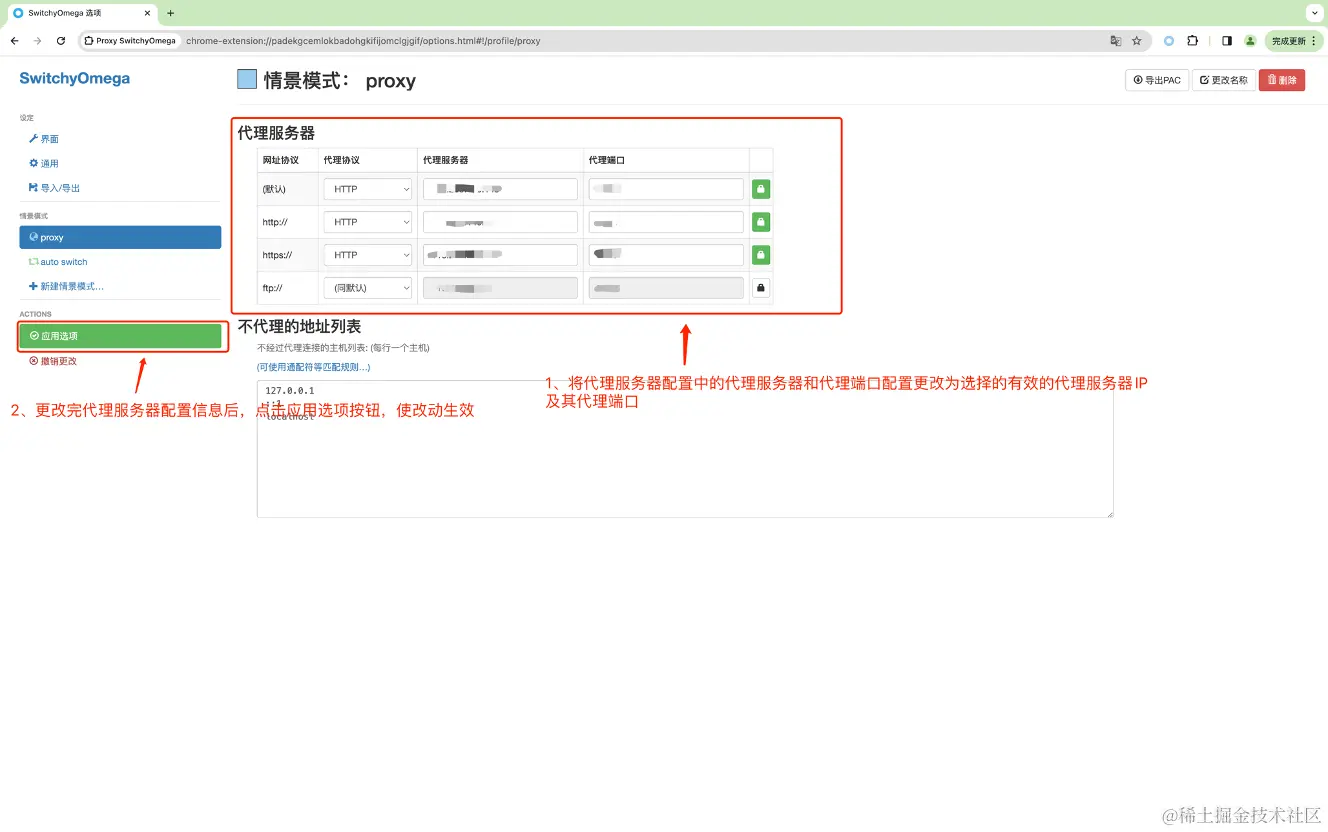Select the proxy profile in sidebar

coord(120,237)
